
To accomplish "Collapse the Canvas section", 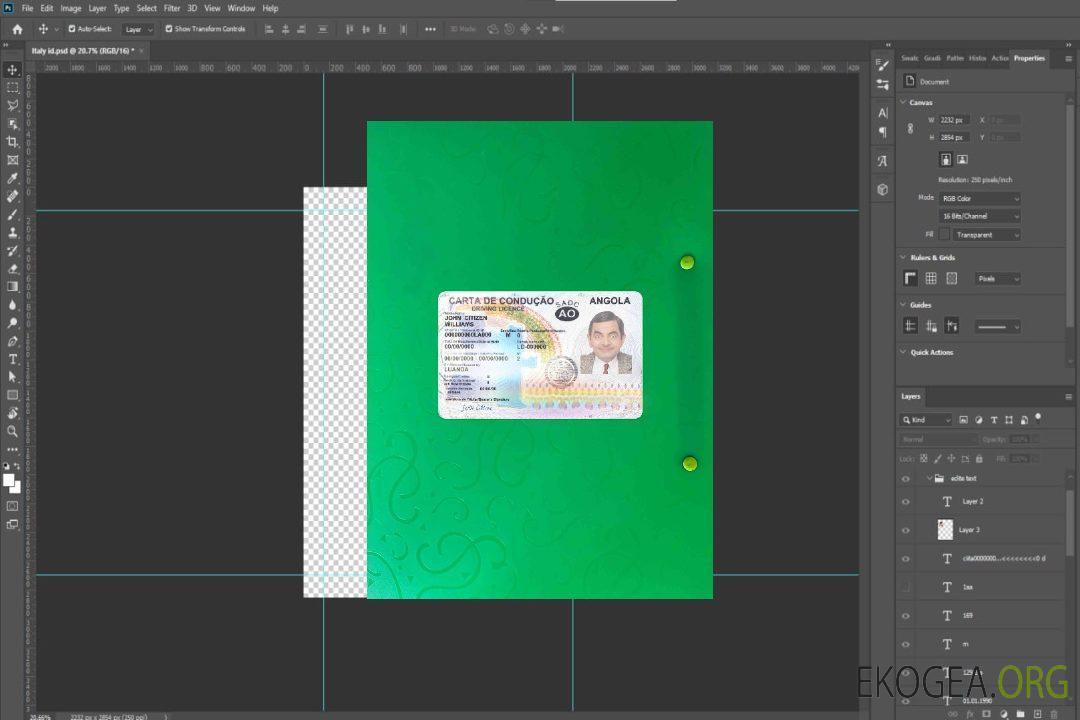I will [x=904, y=102].
